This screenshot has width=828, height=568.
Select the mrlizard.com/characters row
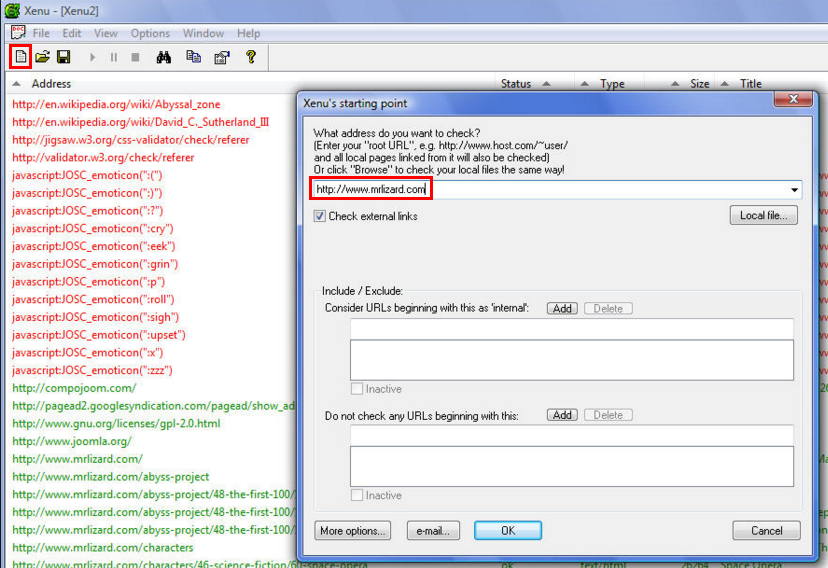(x=102, y=547)
